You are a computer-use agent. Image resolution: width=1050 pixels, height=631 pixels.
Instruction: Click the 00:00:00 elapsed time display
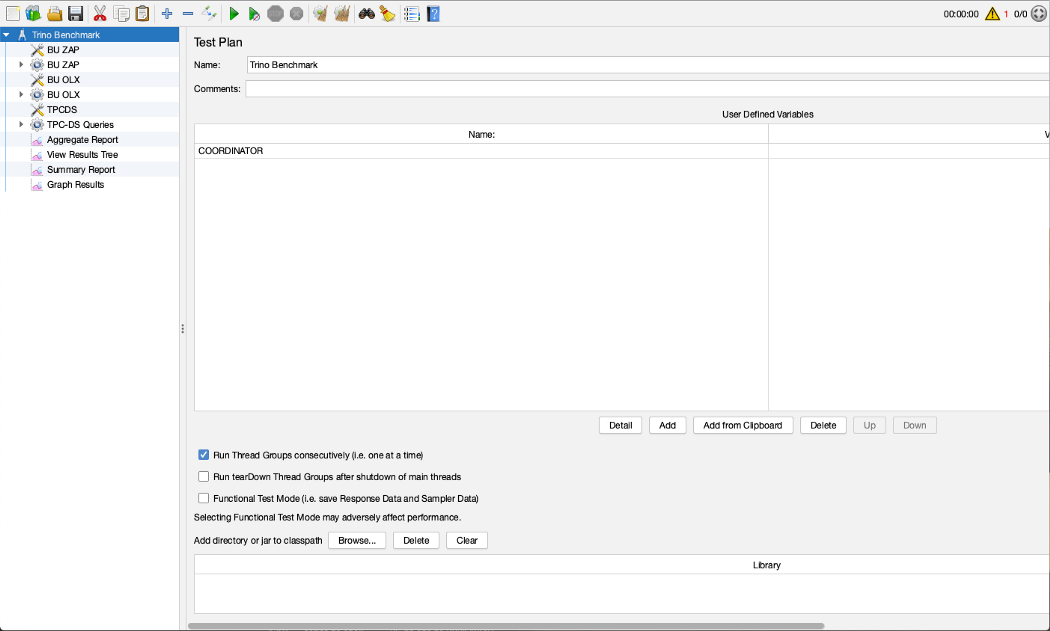click(x=961, y=14)
